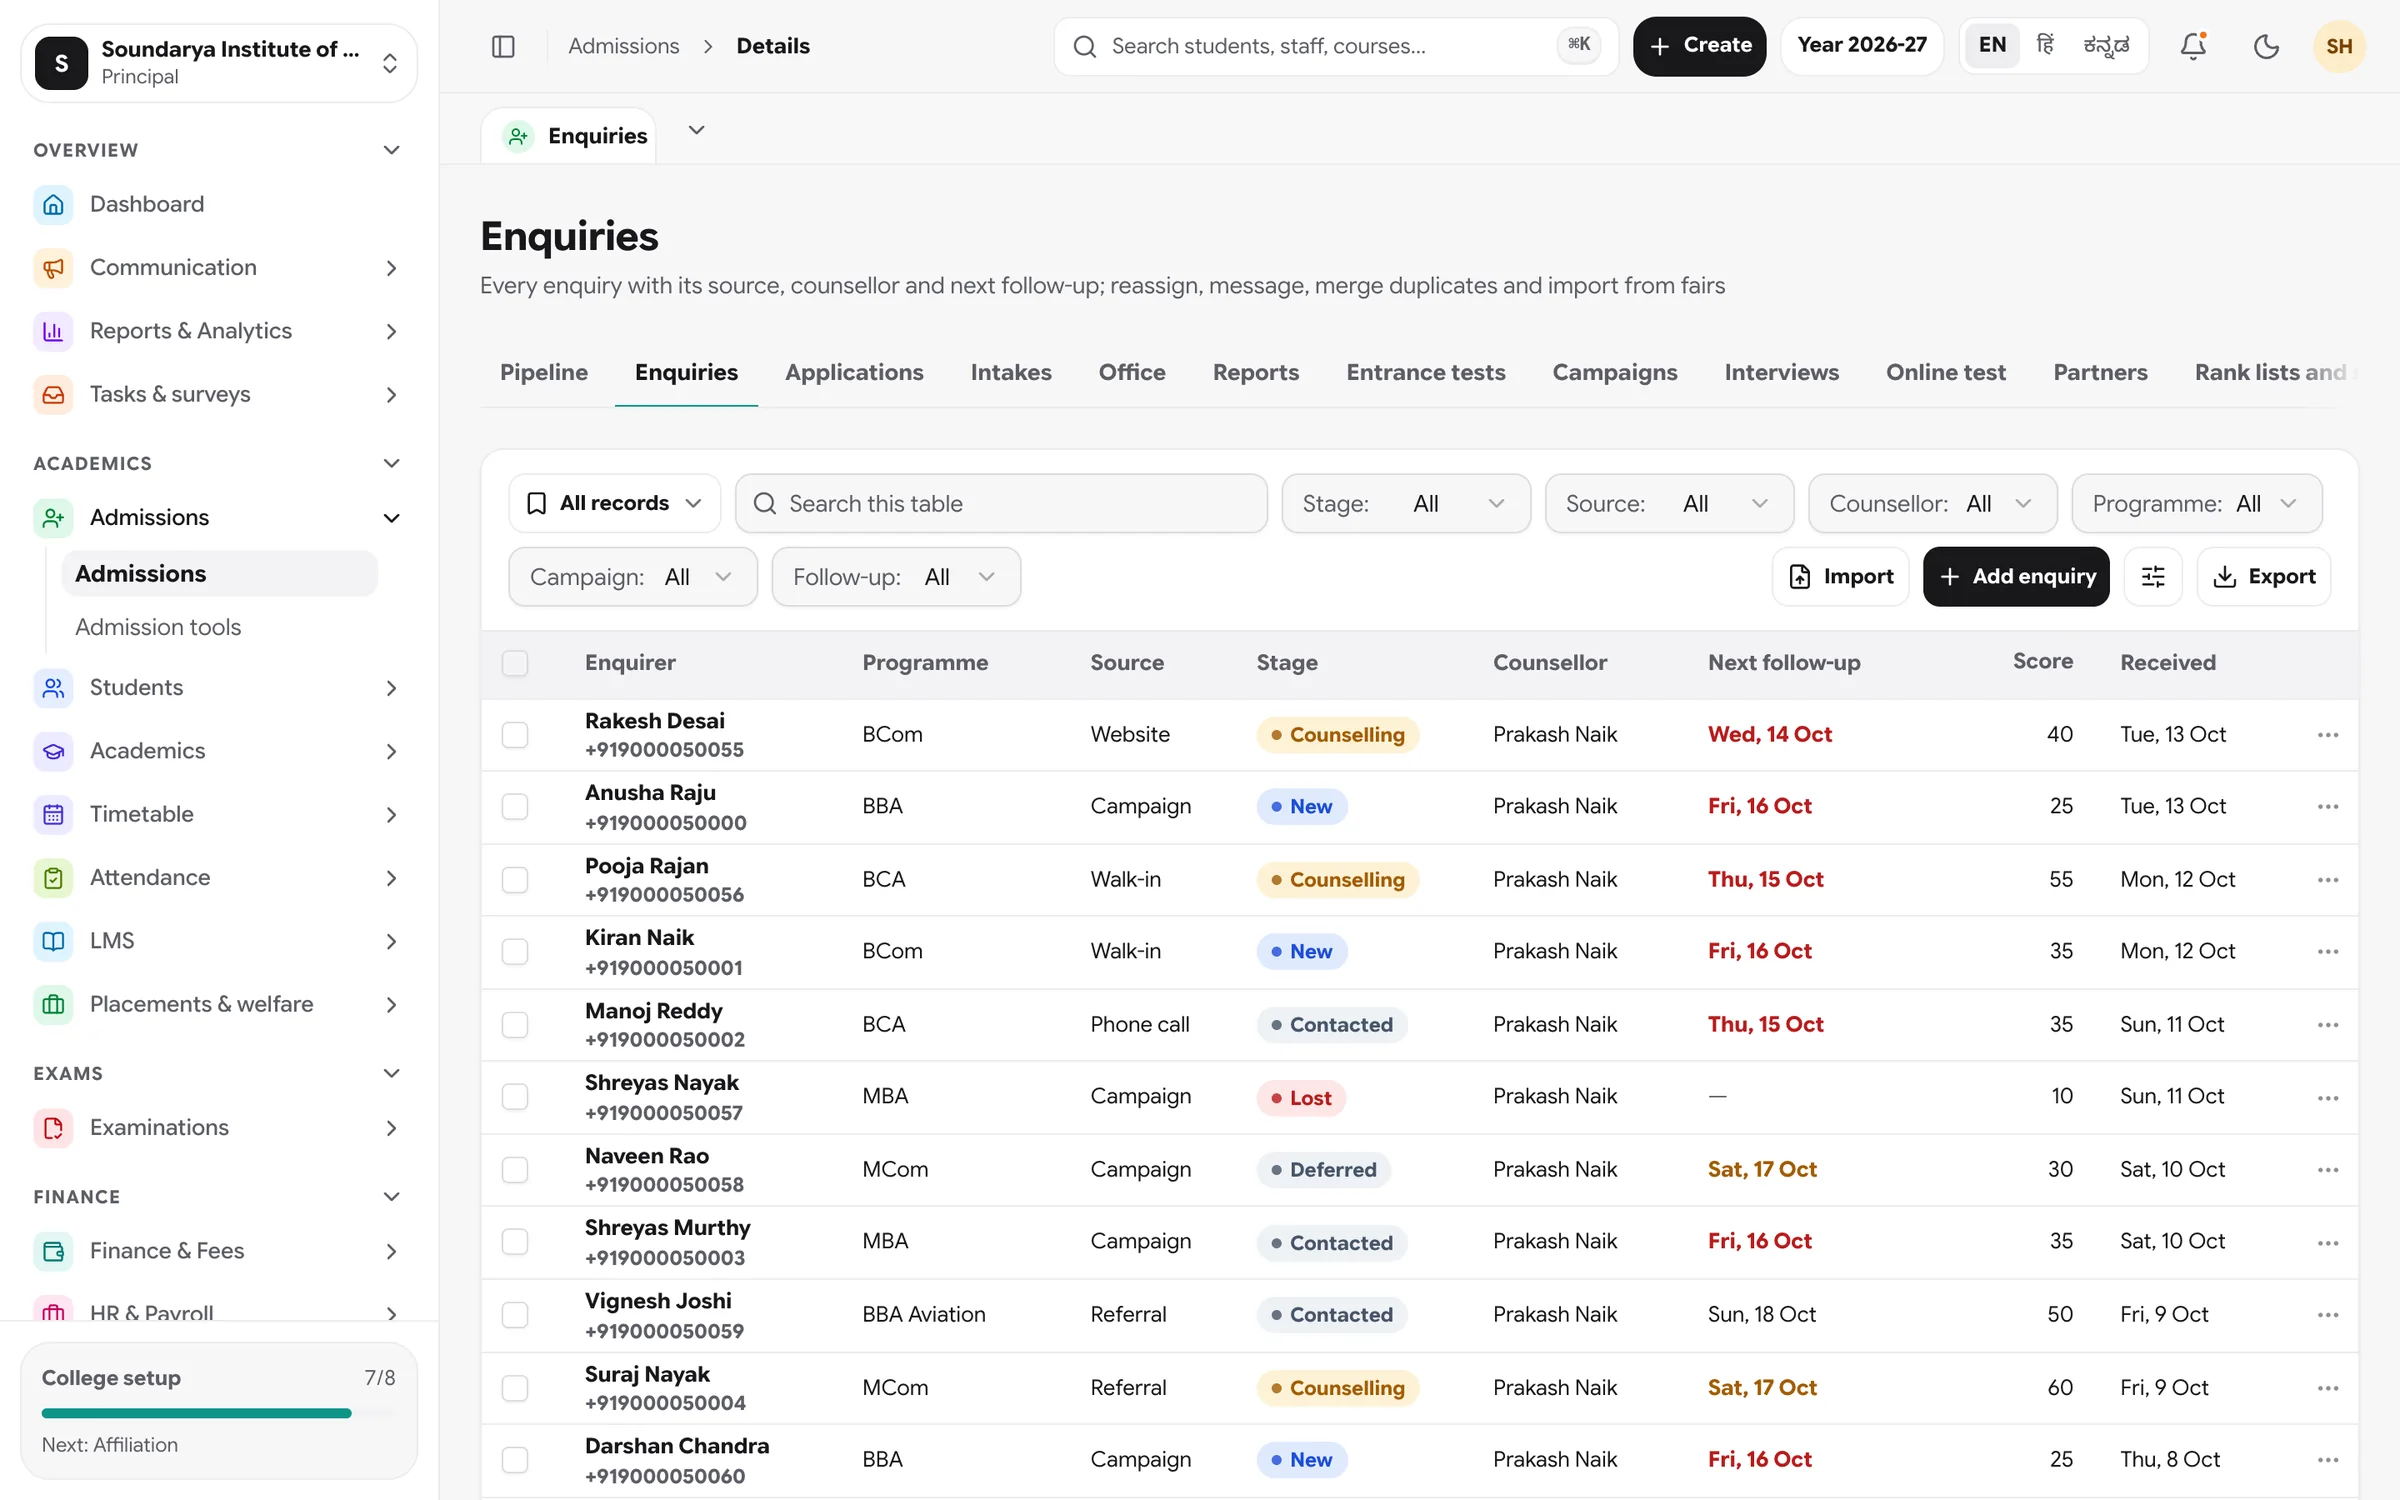Focus the global search students box
Screen dimensions: 2400x1500
pyautogui.click(x=1335, y=46)
